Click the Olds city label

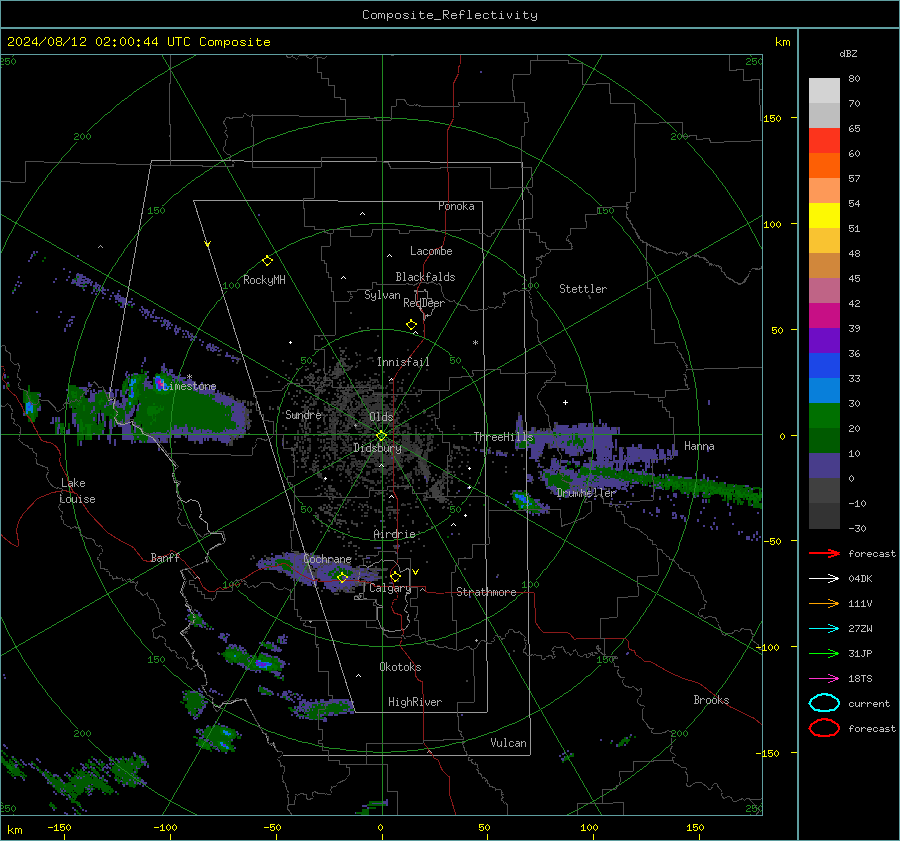[381, 417]
